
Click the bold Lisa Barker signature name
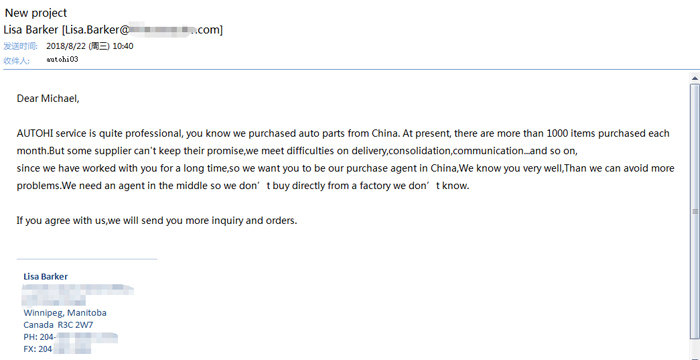pos(46,276)
